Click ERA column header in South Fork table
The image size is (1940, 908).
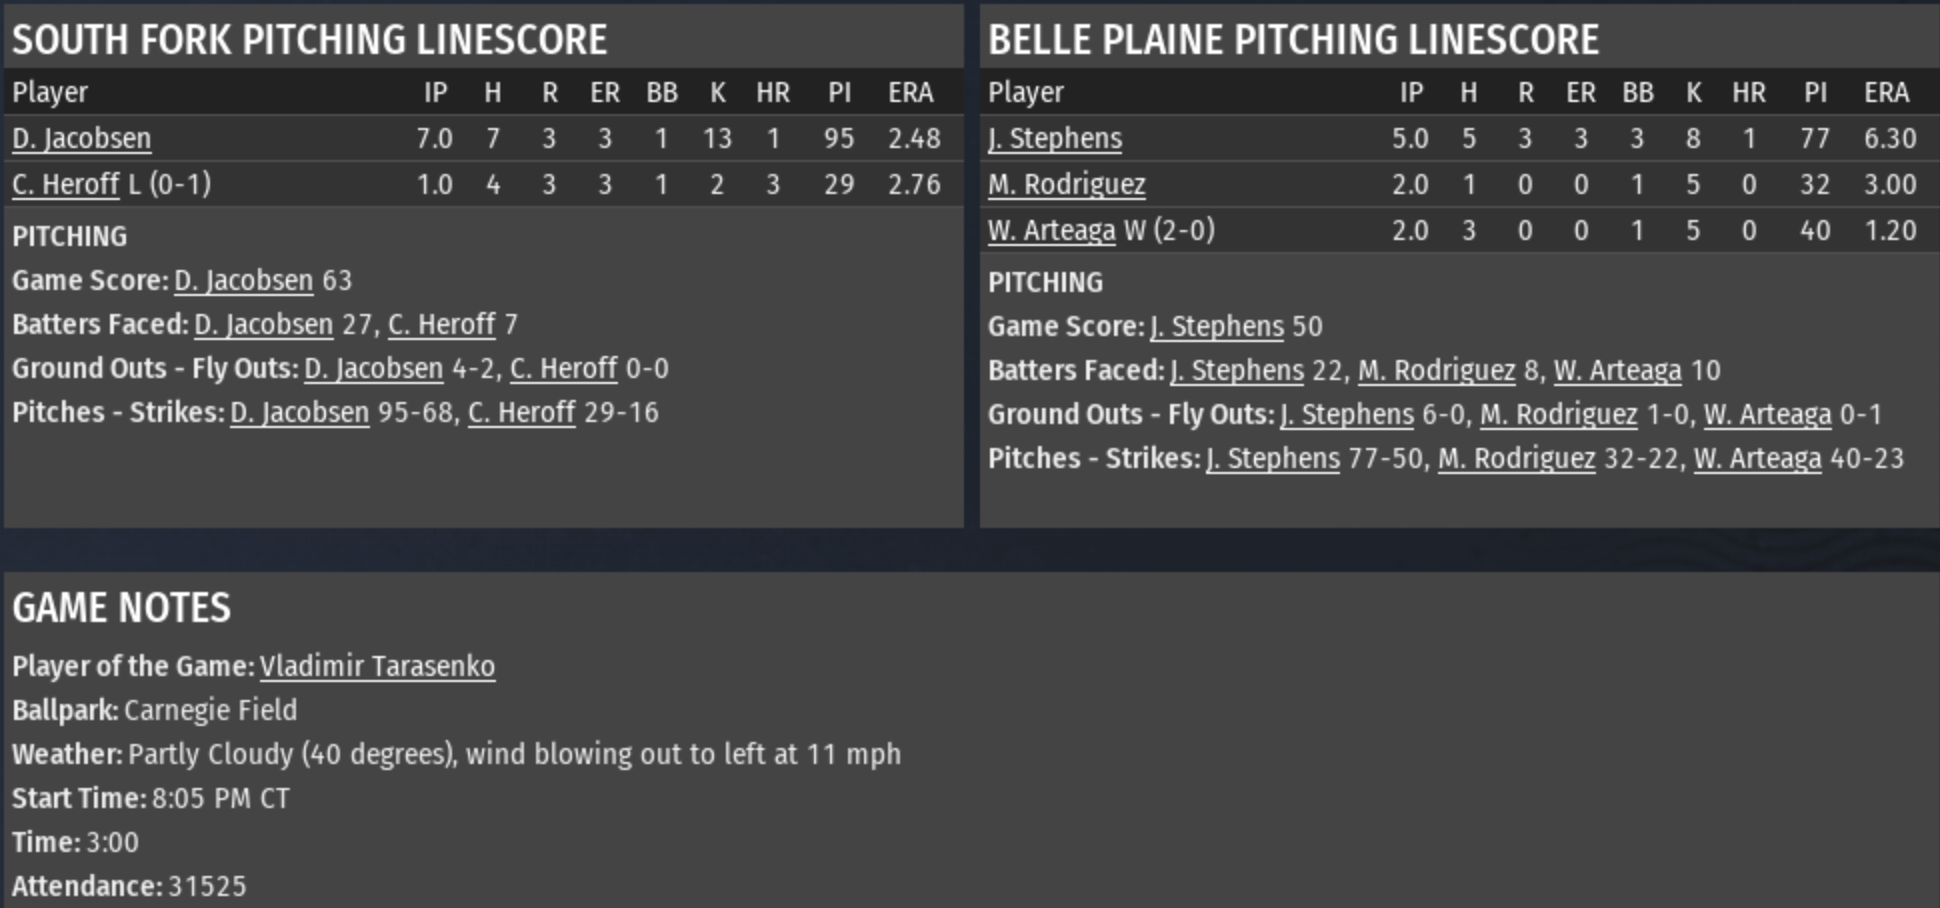[x=910, y=92]
